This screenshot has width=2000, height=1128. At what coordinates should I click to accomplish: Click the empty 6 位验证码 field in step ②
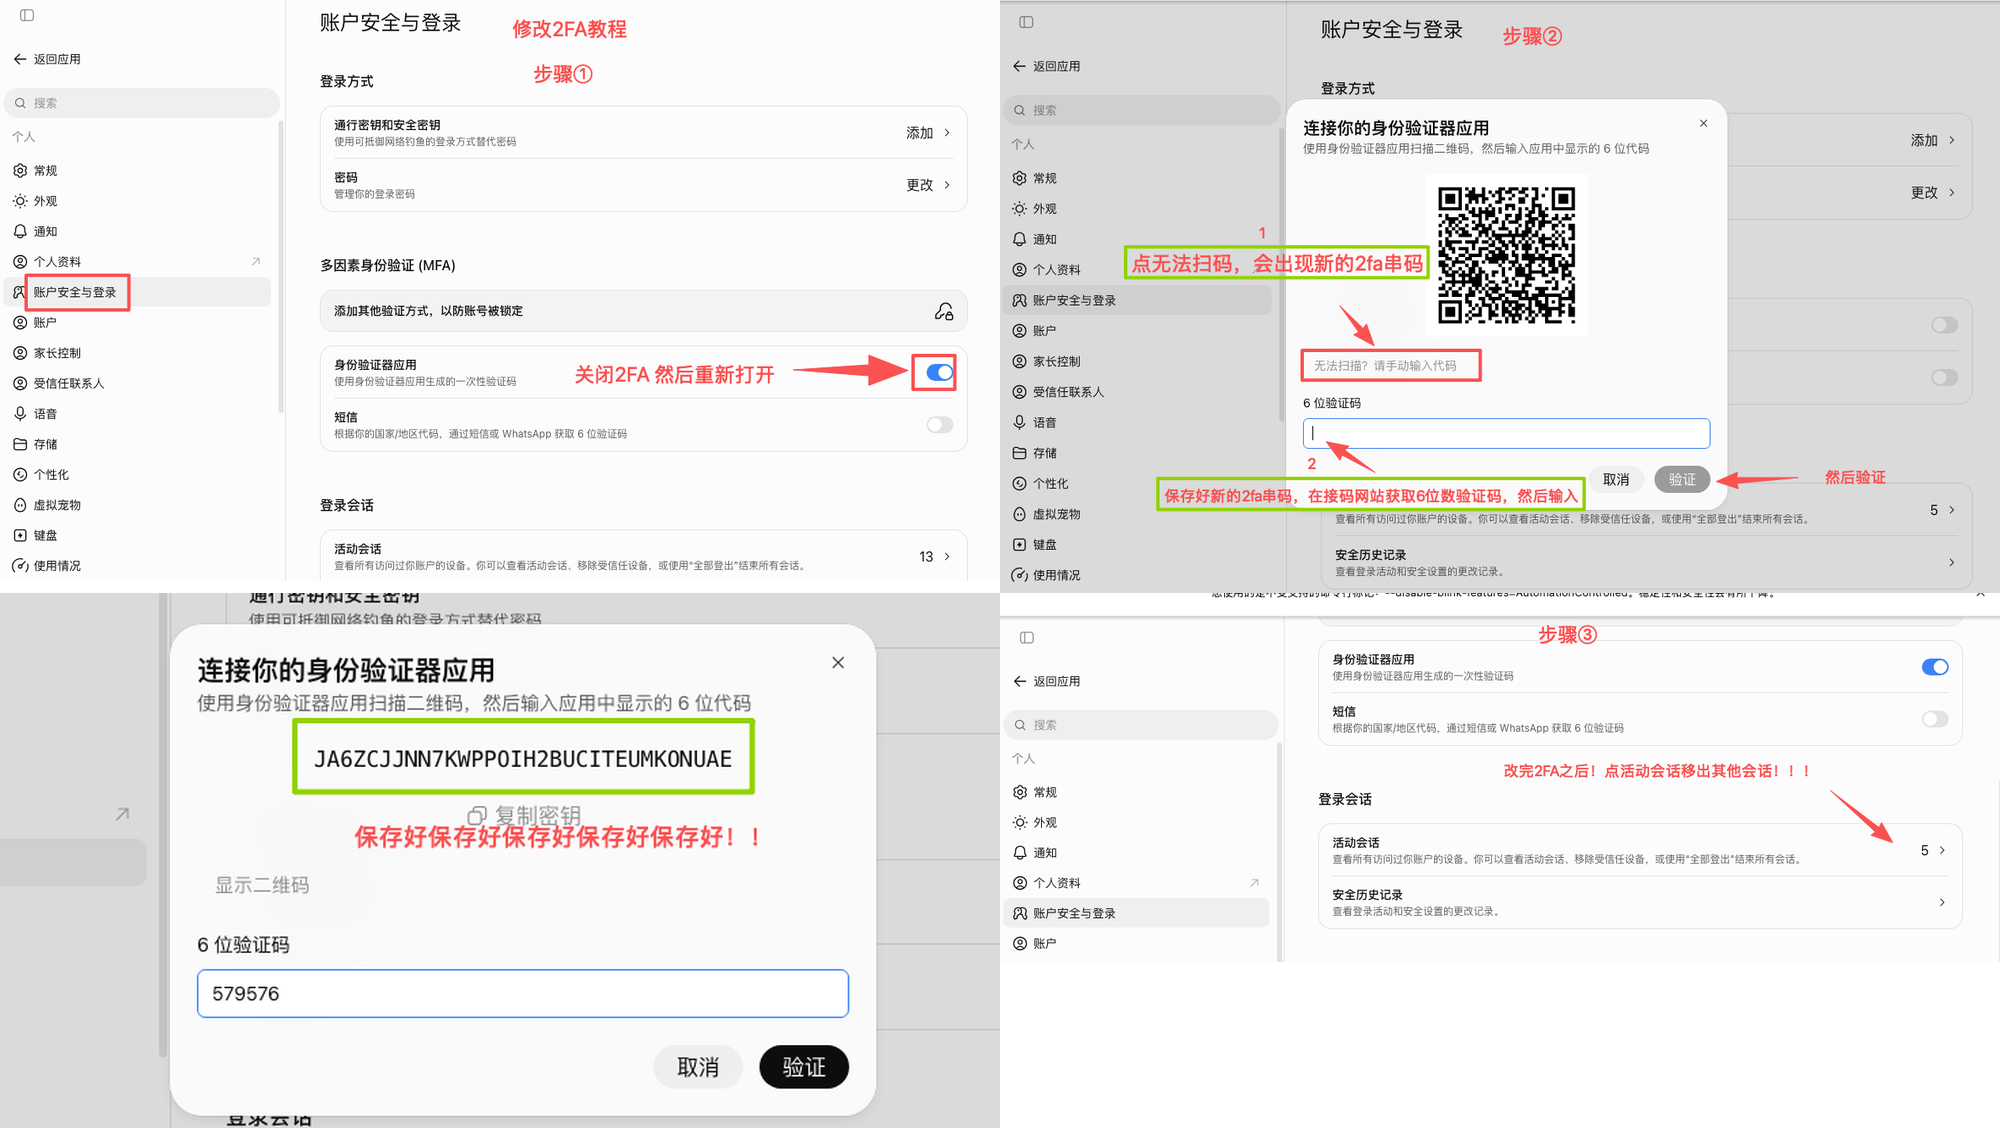[x=1506, y=433]
